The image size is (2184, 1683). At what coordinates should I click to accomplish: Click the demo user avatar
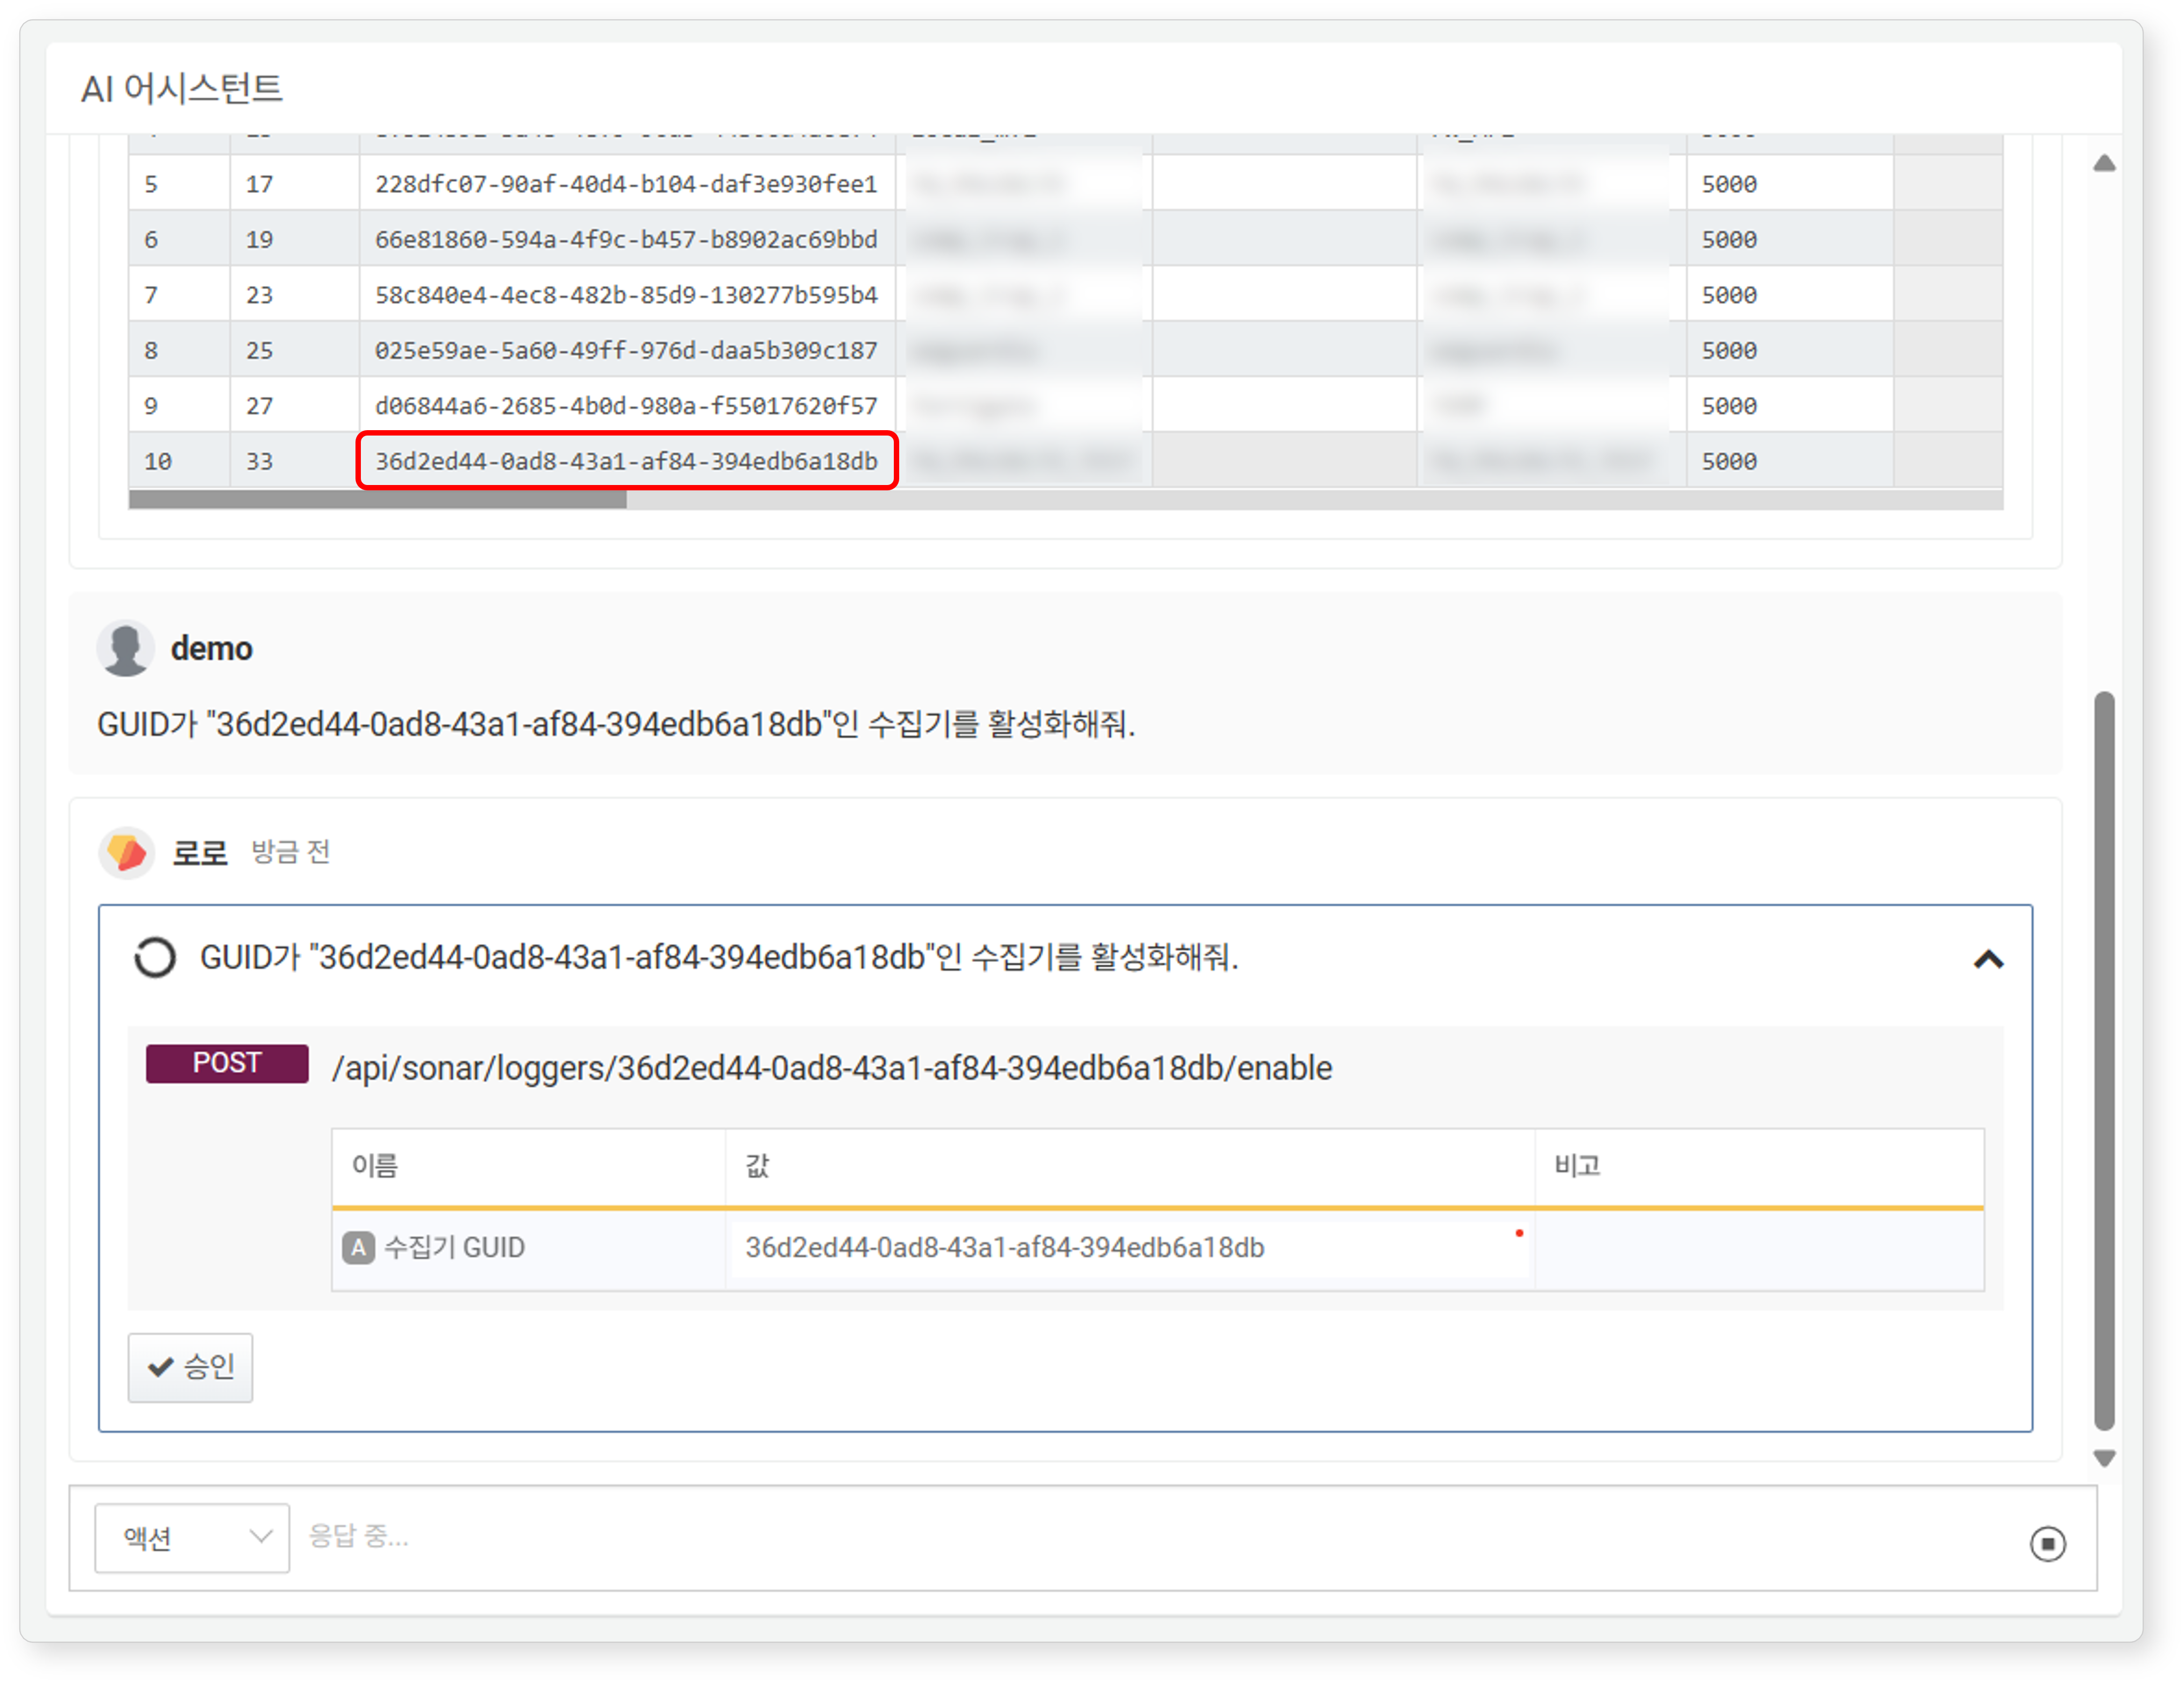point(125,649)
